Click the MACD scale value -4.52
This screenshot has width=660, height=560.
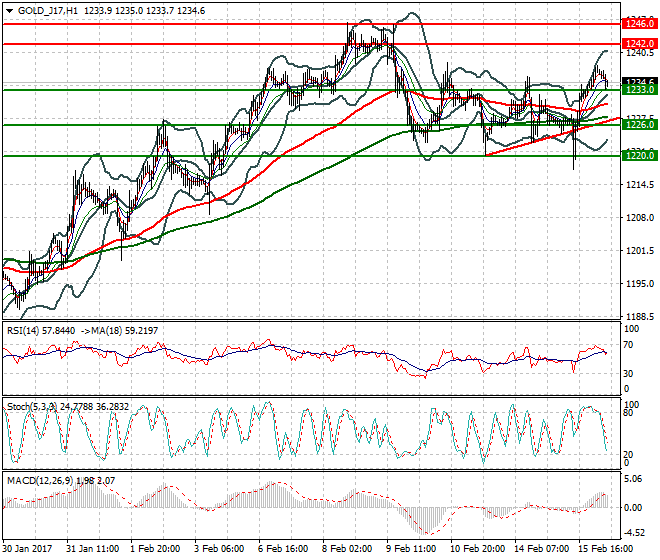[633, 533]
